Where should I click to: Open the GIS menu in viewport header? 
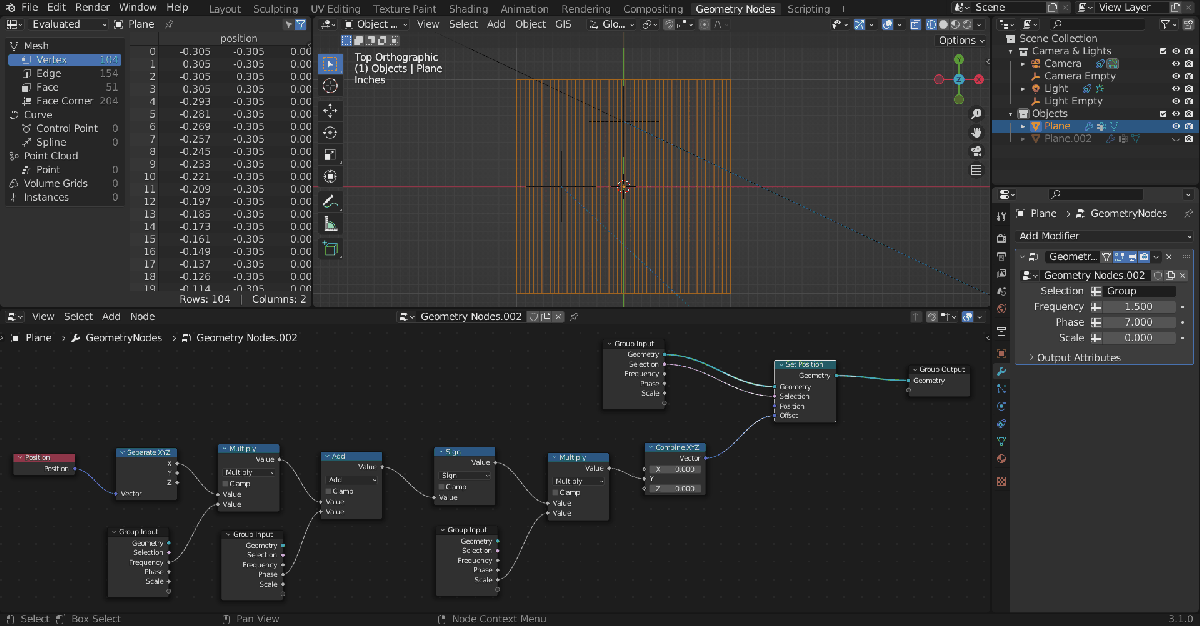coord(564,24)
